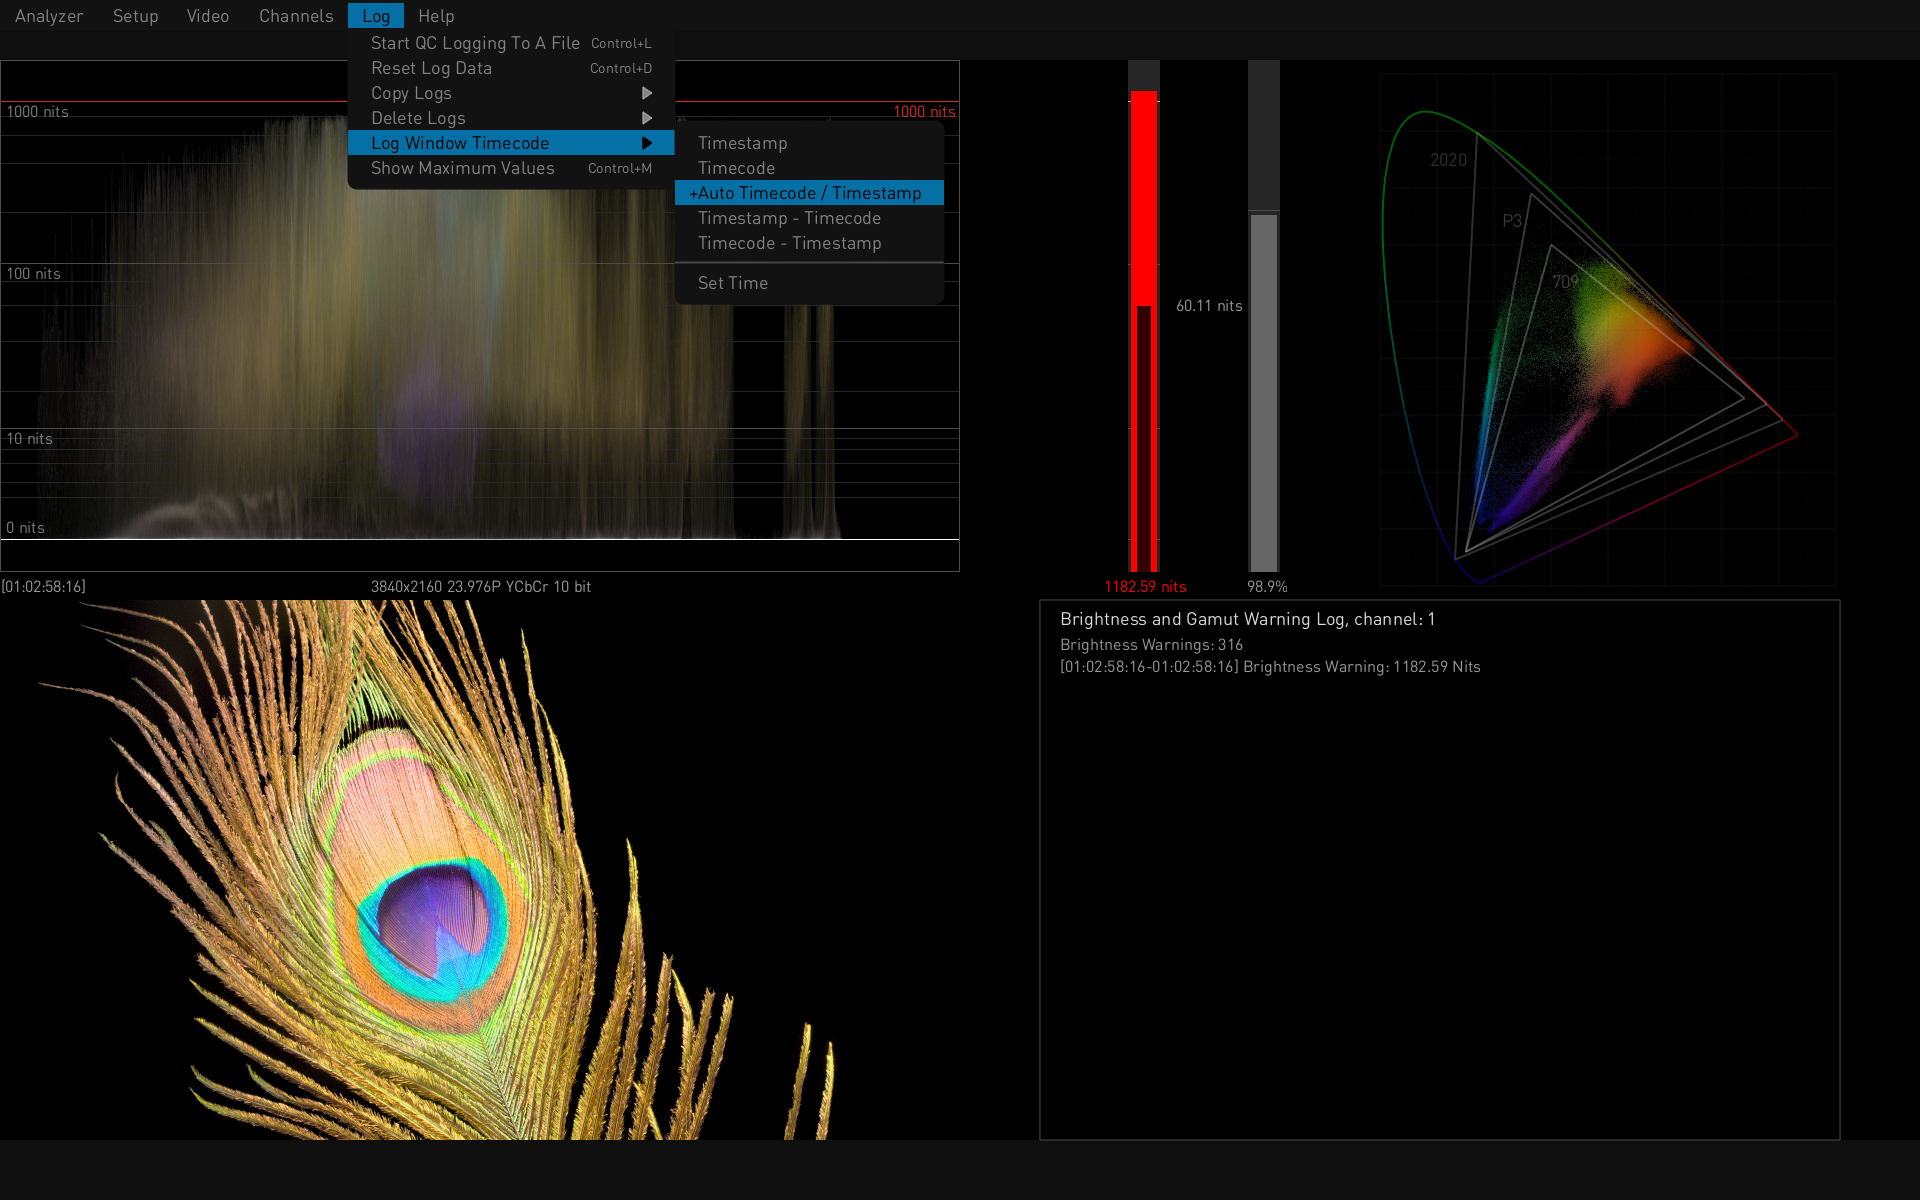Screen dimensions: 1920x1200
Task: Select checked Auto Timecode / Timestamp option
Action: point(805,193)
